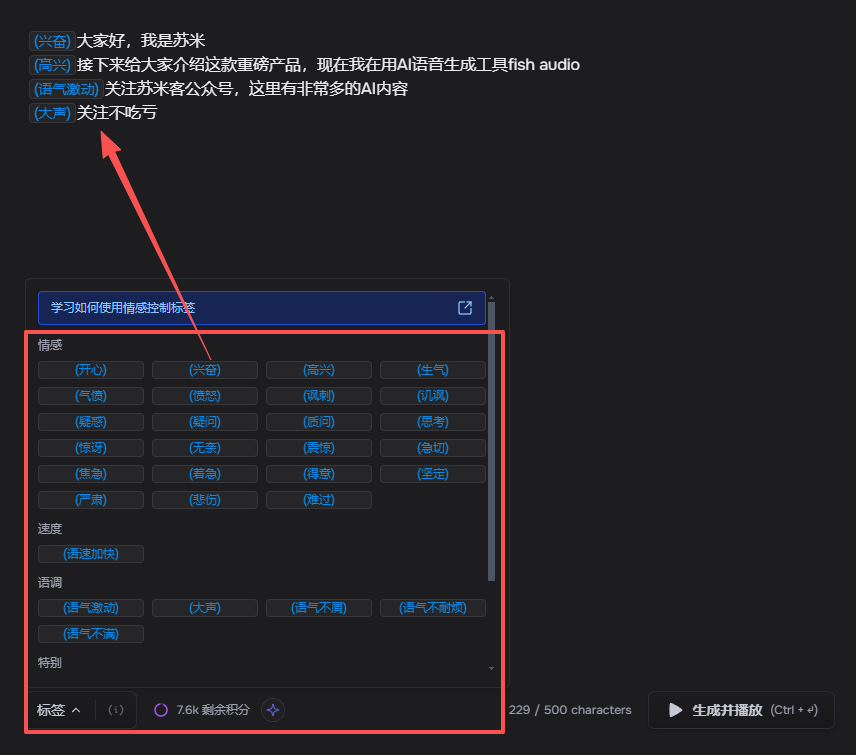Add the (悲伤) emotion tag
The image size is (856, 755).
click(205, 500)
